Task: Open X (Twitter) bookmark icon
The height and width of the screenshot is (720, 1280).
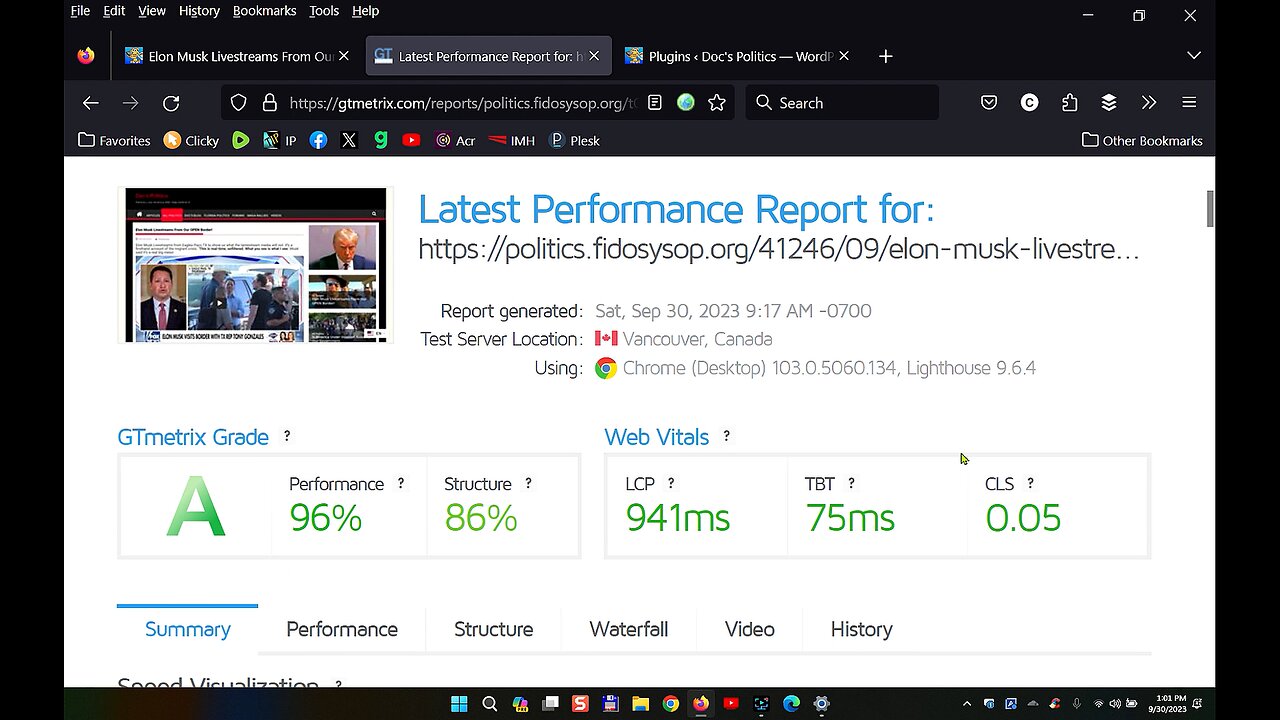Action: tap(349, 141)
